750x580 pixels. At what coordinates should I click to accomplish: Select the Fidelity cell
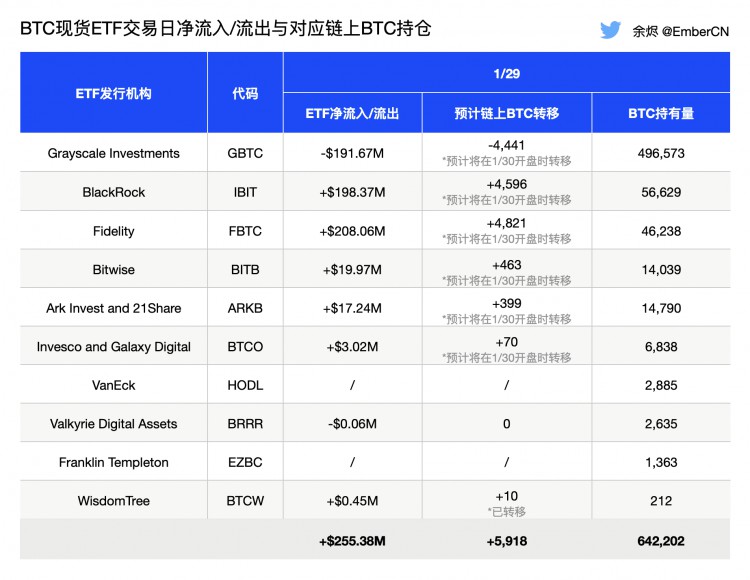coord(113,231)
